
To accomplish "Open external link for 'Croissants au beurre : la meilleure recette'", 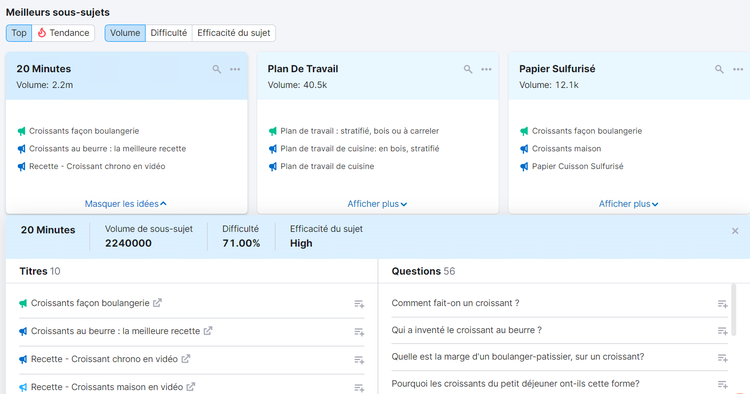I will pos(208,330).
